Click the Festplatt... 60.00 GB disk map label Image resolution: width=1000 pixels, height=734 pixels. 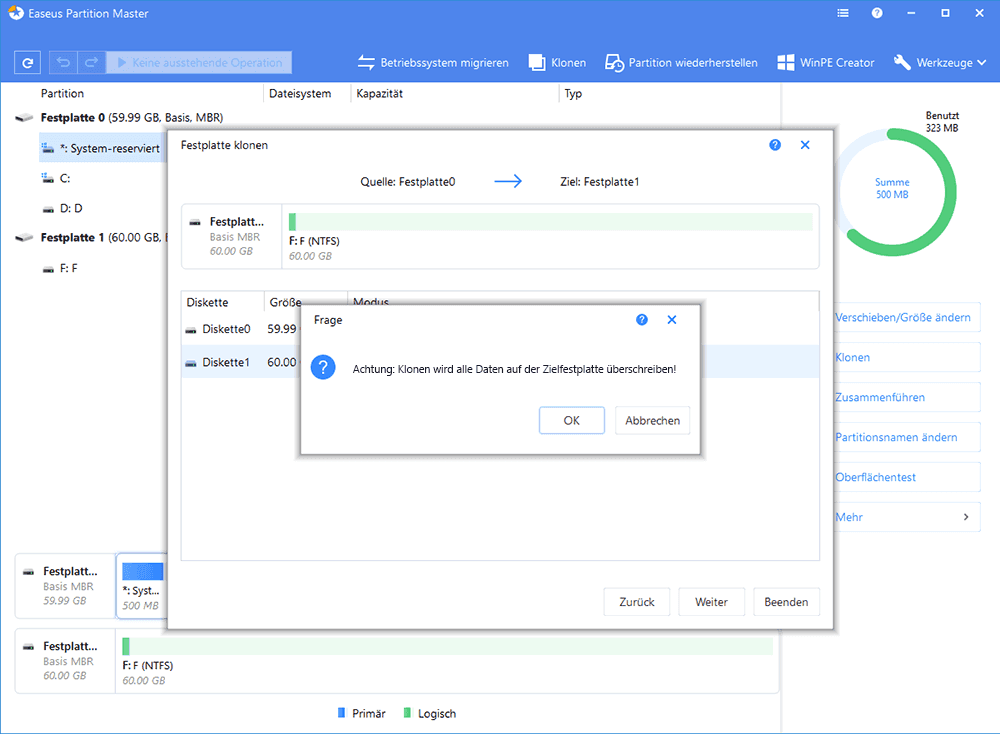[65, 661]
